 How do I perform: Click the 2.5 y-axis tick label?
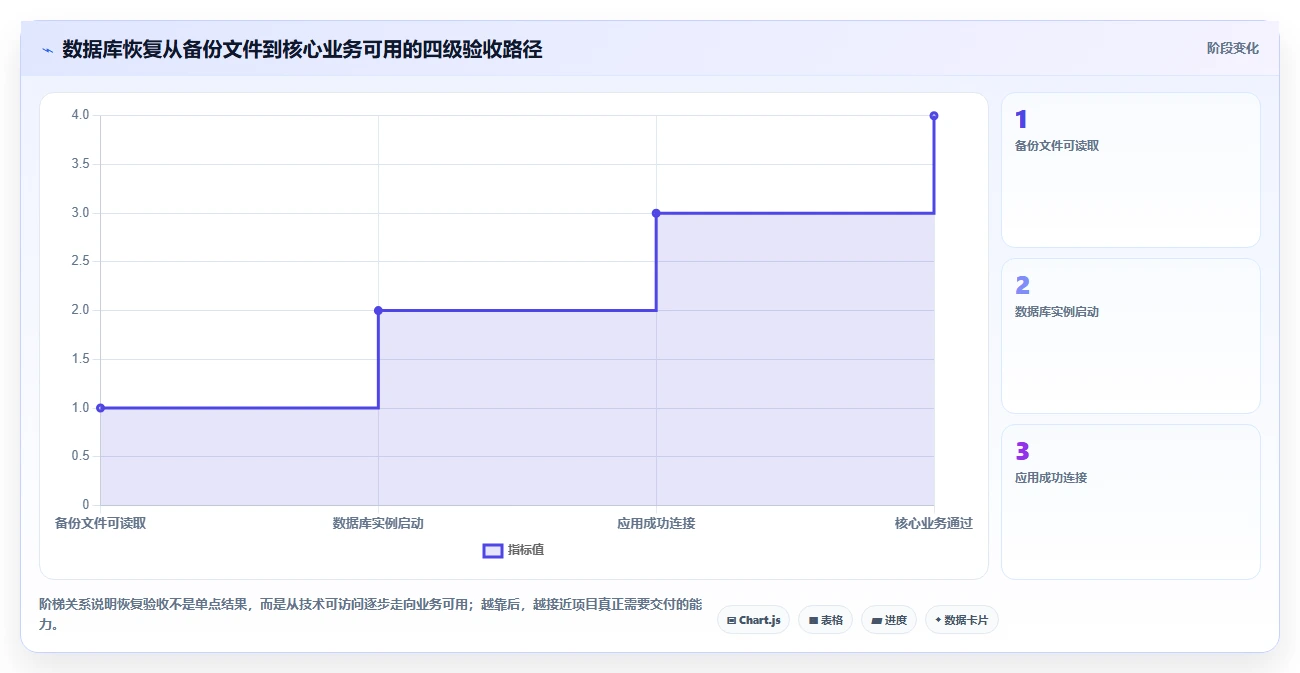point(80,261)
